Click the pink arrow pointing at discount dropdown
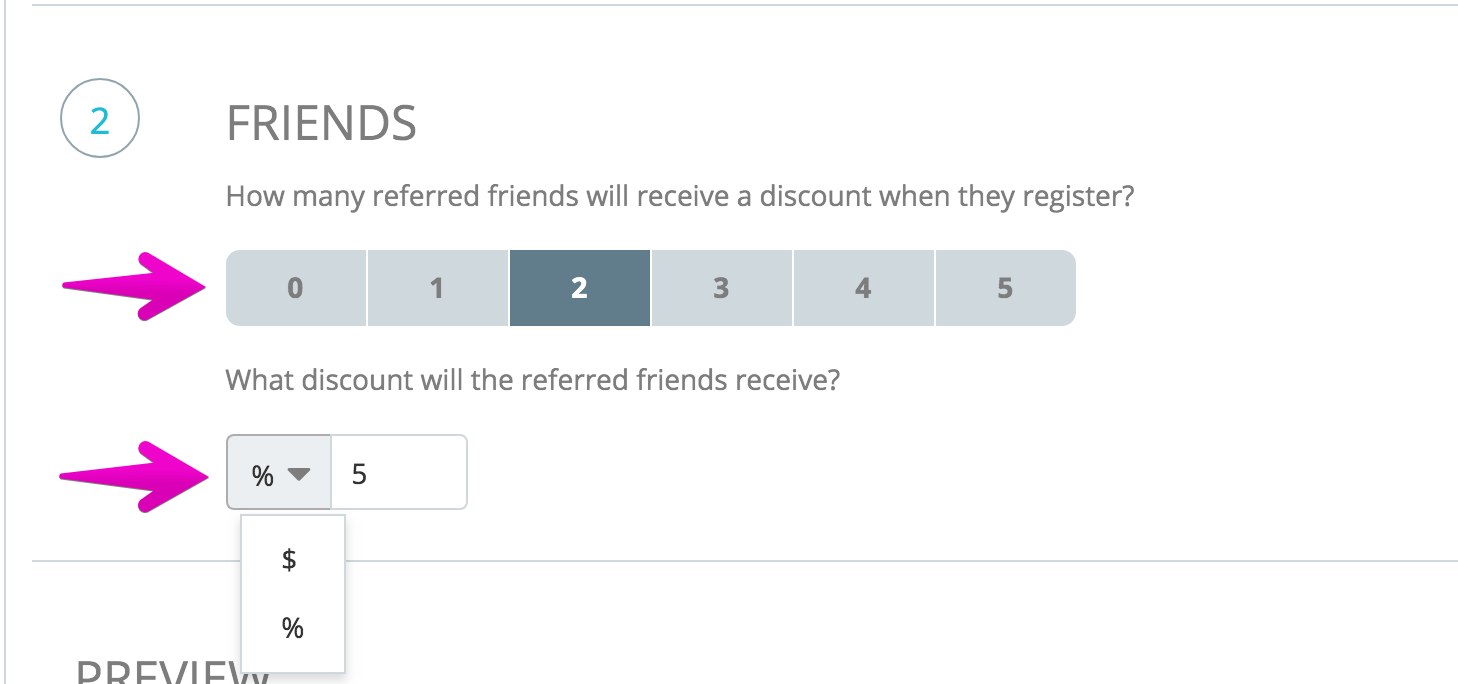This screenshot has height=684, width=1458. click(135, 476)
